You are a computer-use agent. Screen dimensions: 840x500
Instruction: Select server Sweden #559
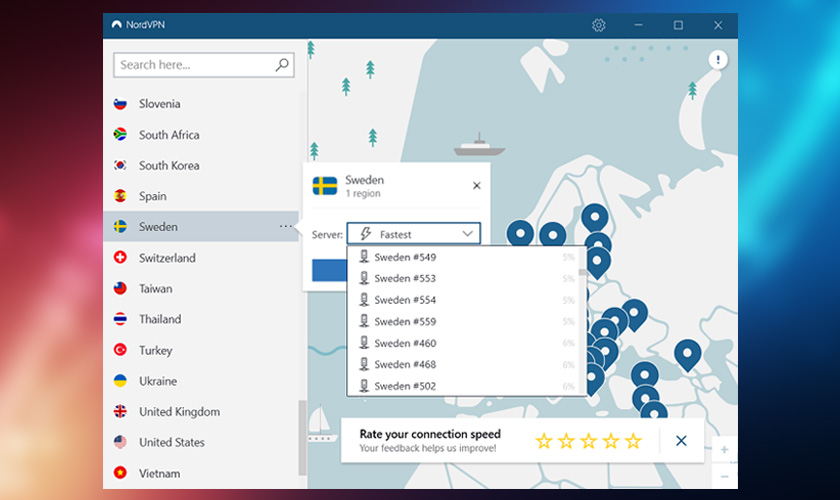click(463, 322)
